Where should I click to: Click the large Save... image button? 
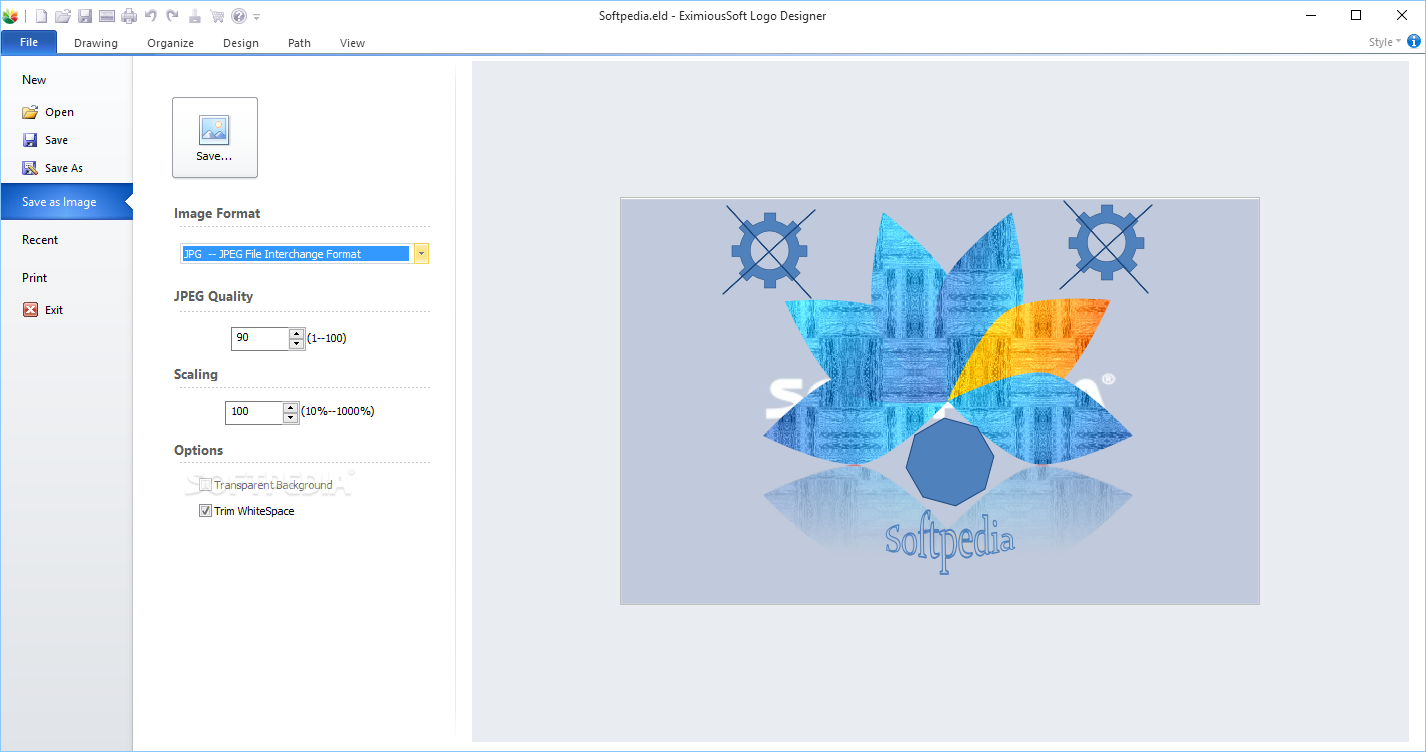tap(215, 138)
